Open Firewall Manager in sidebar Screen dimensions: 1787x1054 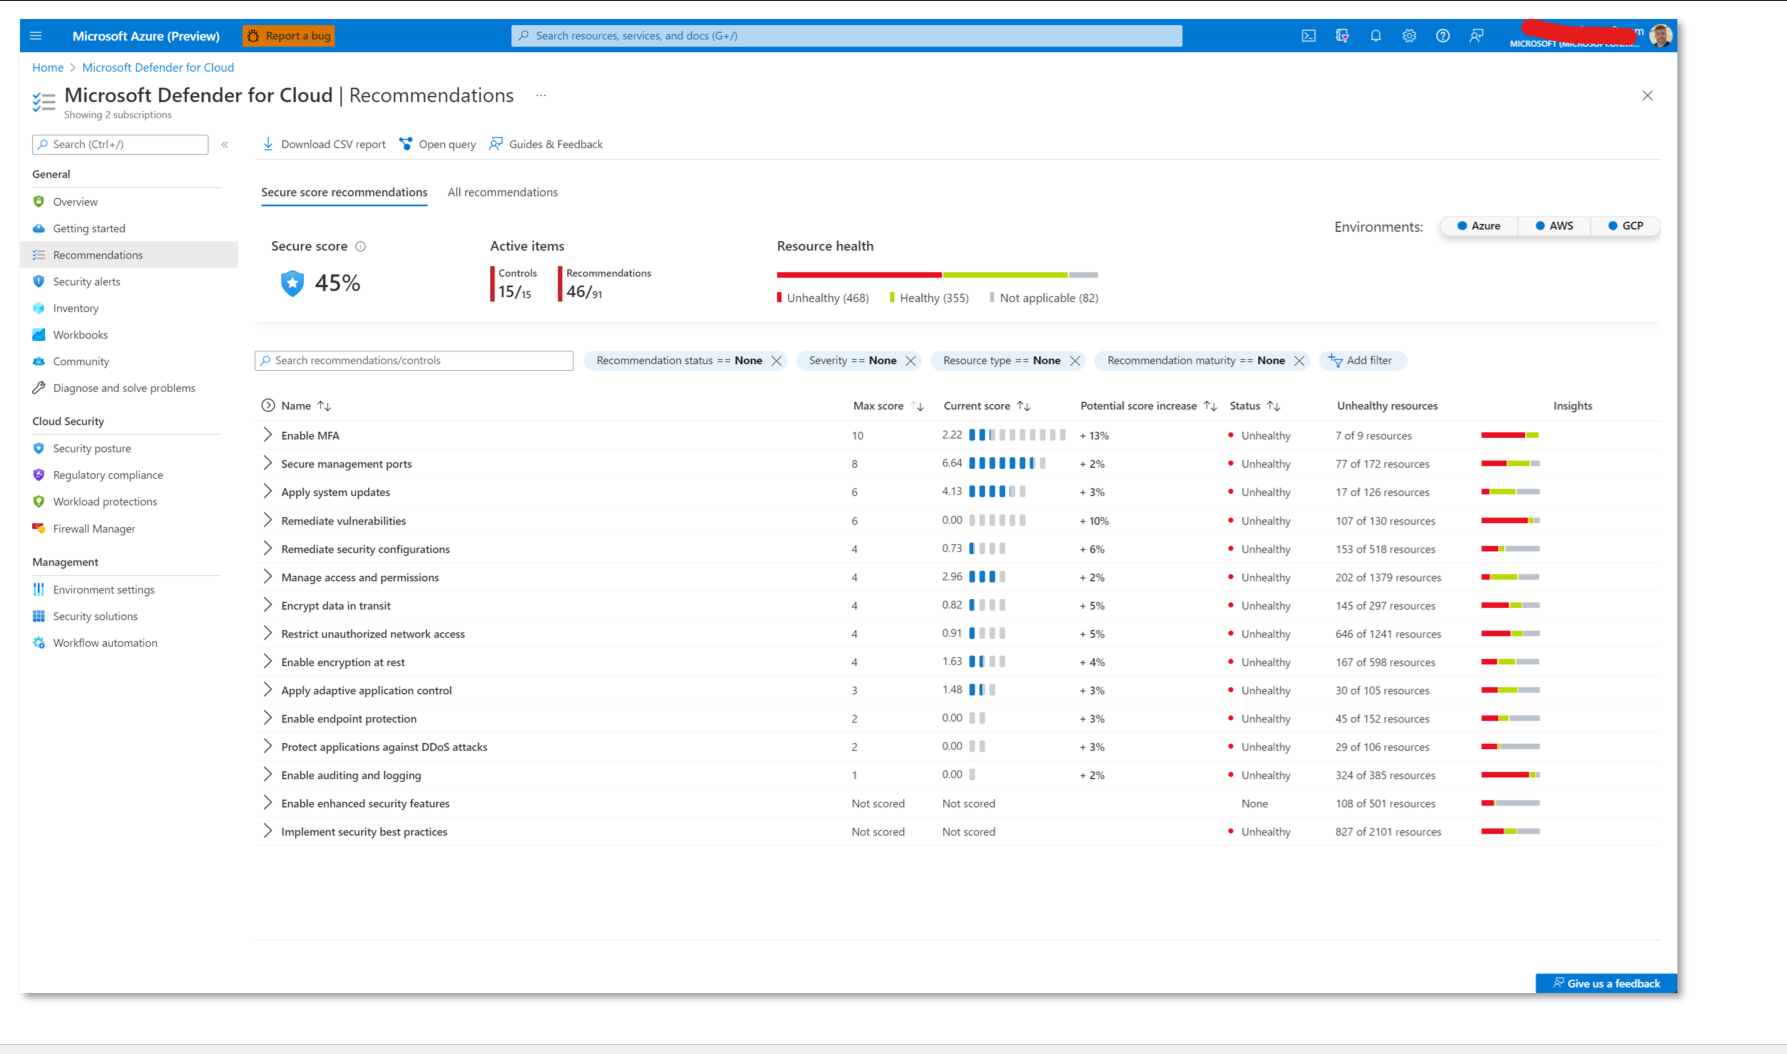point(94,529)
